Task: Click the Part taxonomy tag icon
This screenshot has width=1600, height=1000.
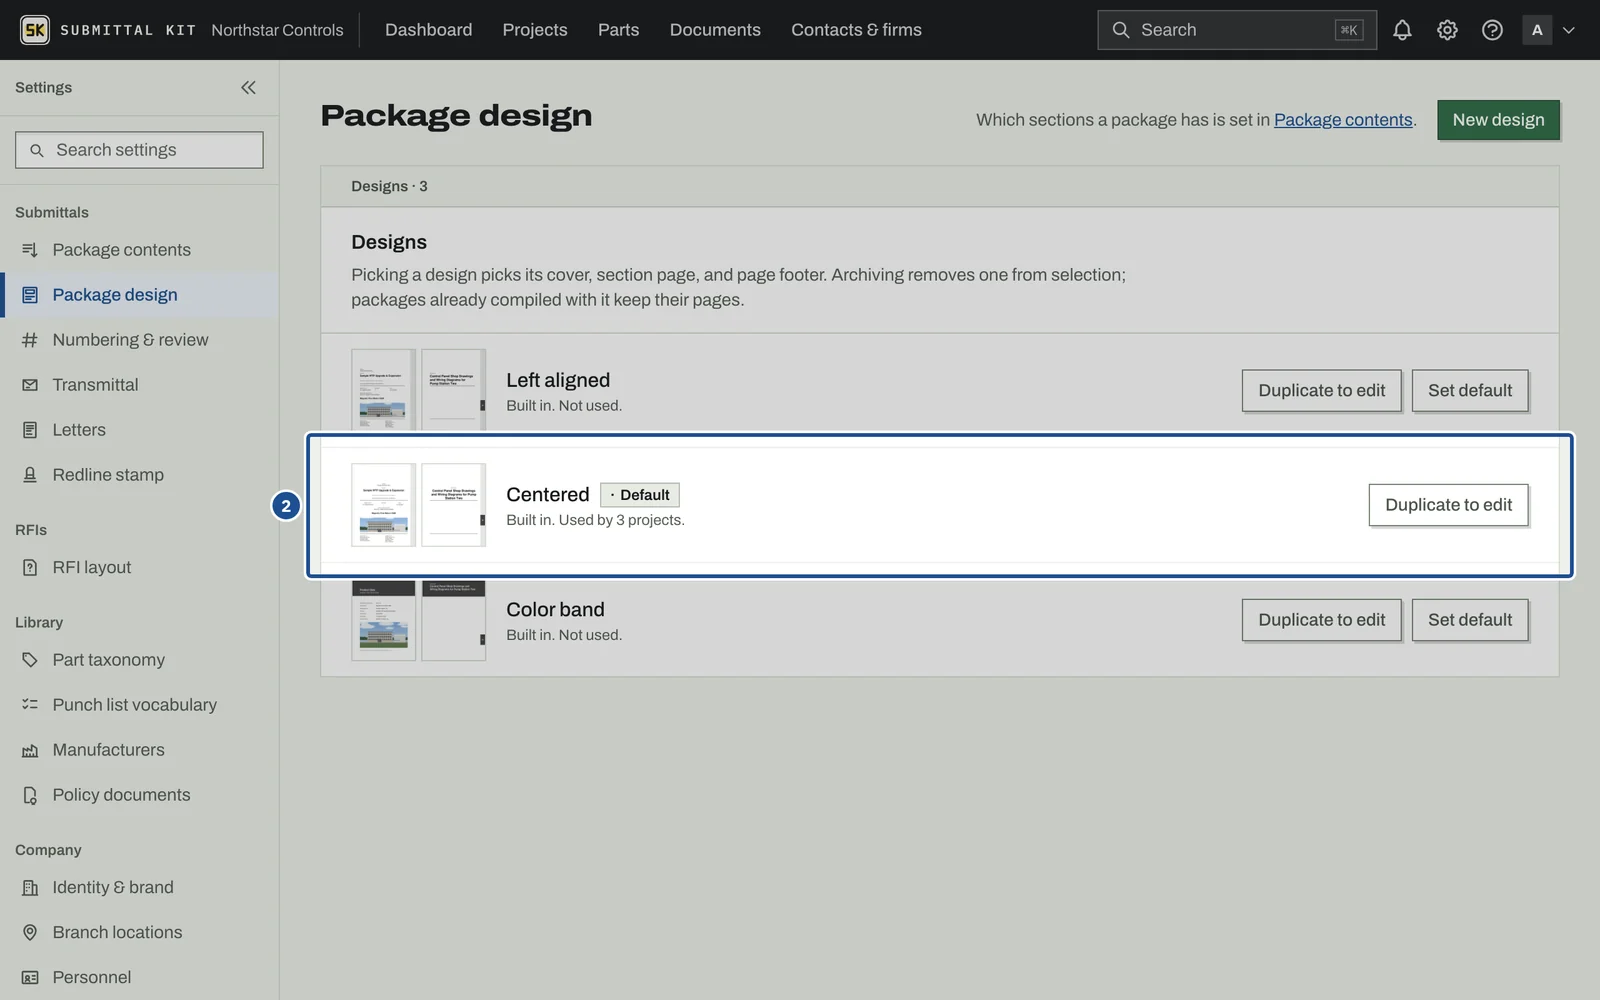Action: [30, 660]
